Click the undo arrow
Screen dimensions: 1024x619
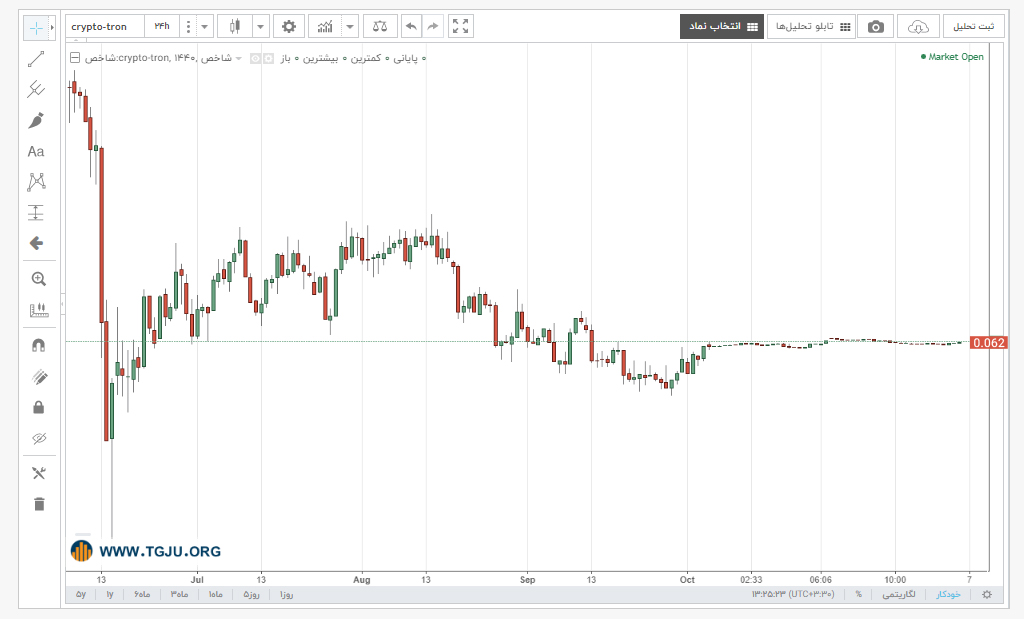pos(411,27)
